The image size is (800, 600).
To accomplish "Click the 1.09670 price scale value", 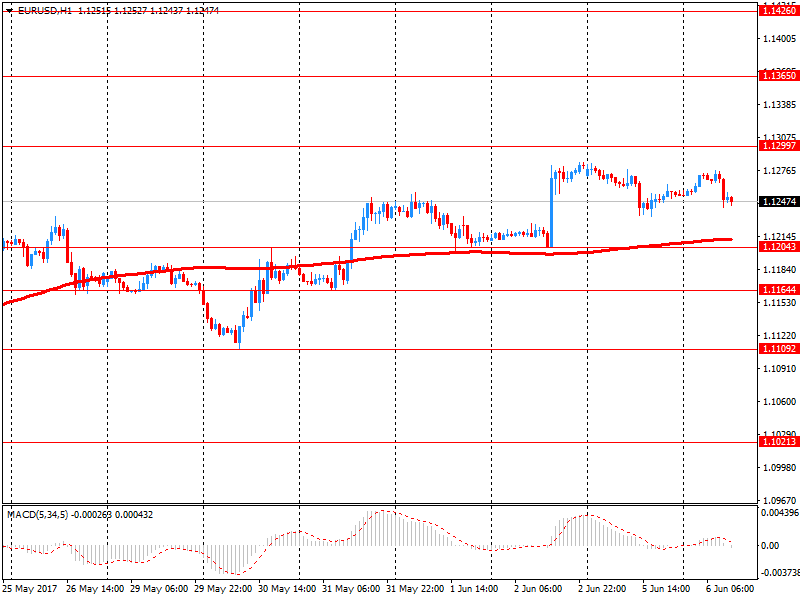I will [780, 501].
